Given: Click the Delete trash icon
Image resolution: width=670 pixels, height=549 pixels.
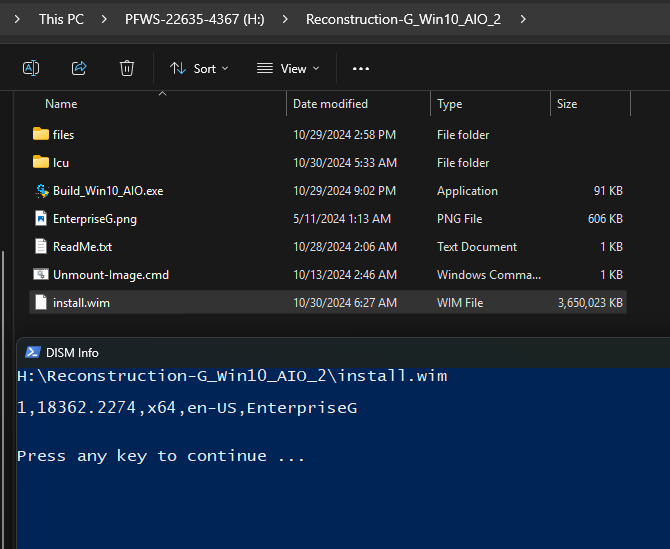Looking at the screenshot, I should 127,68.
